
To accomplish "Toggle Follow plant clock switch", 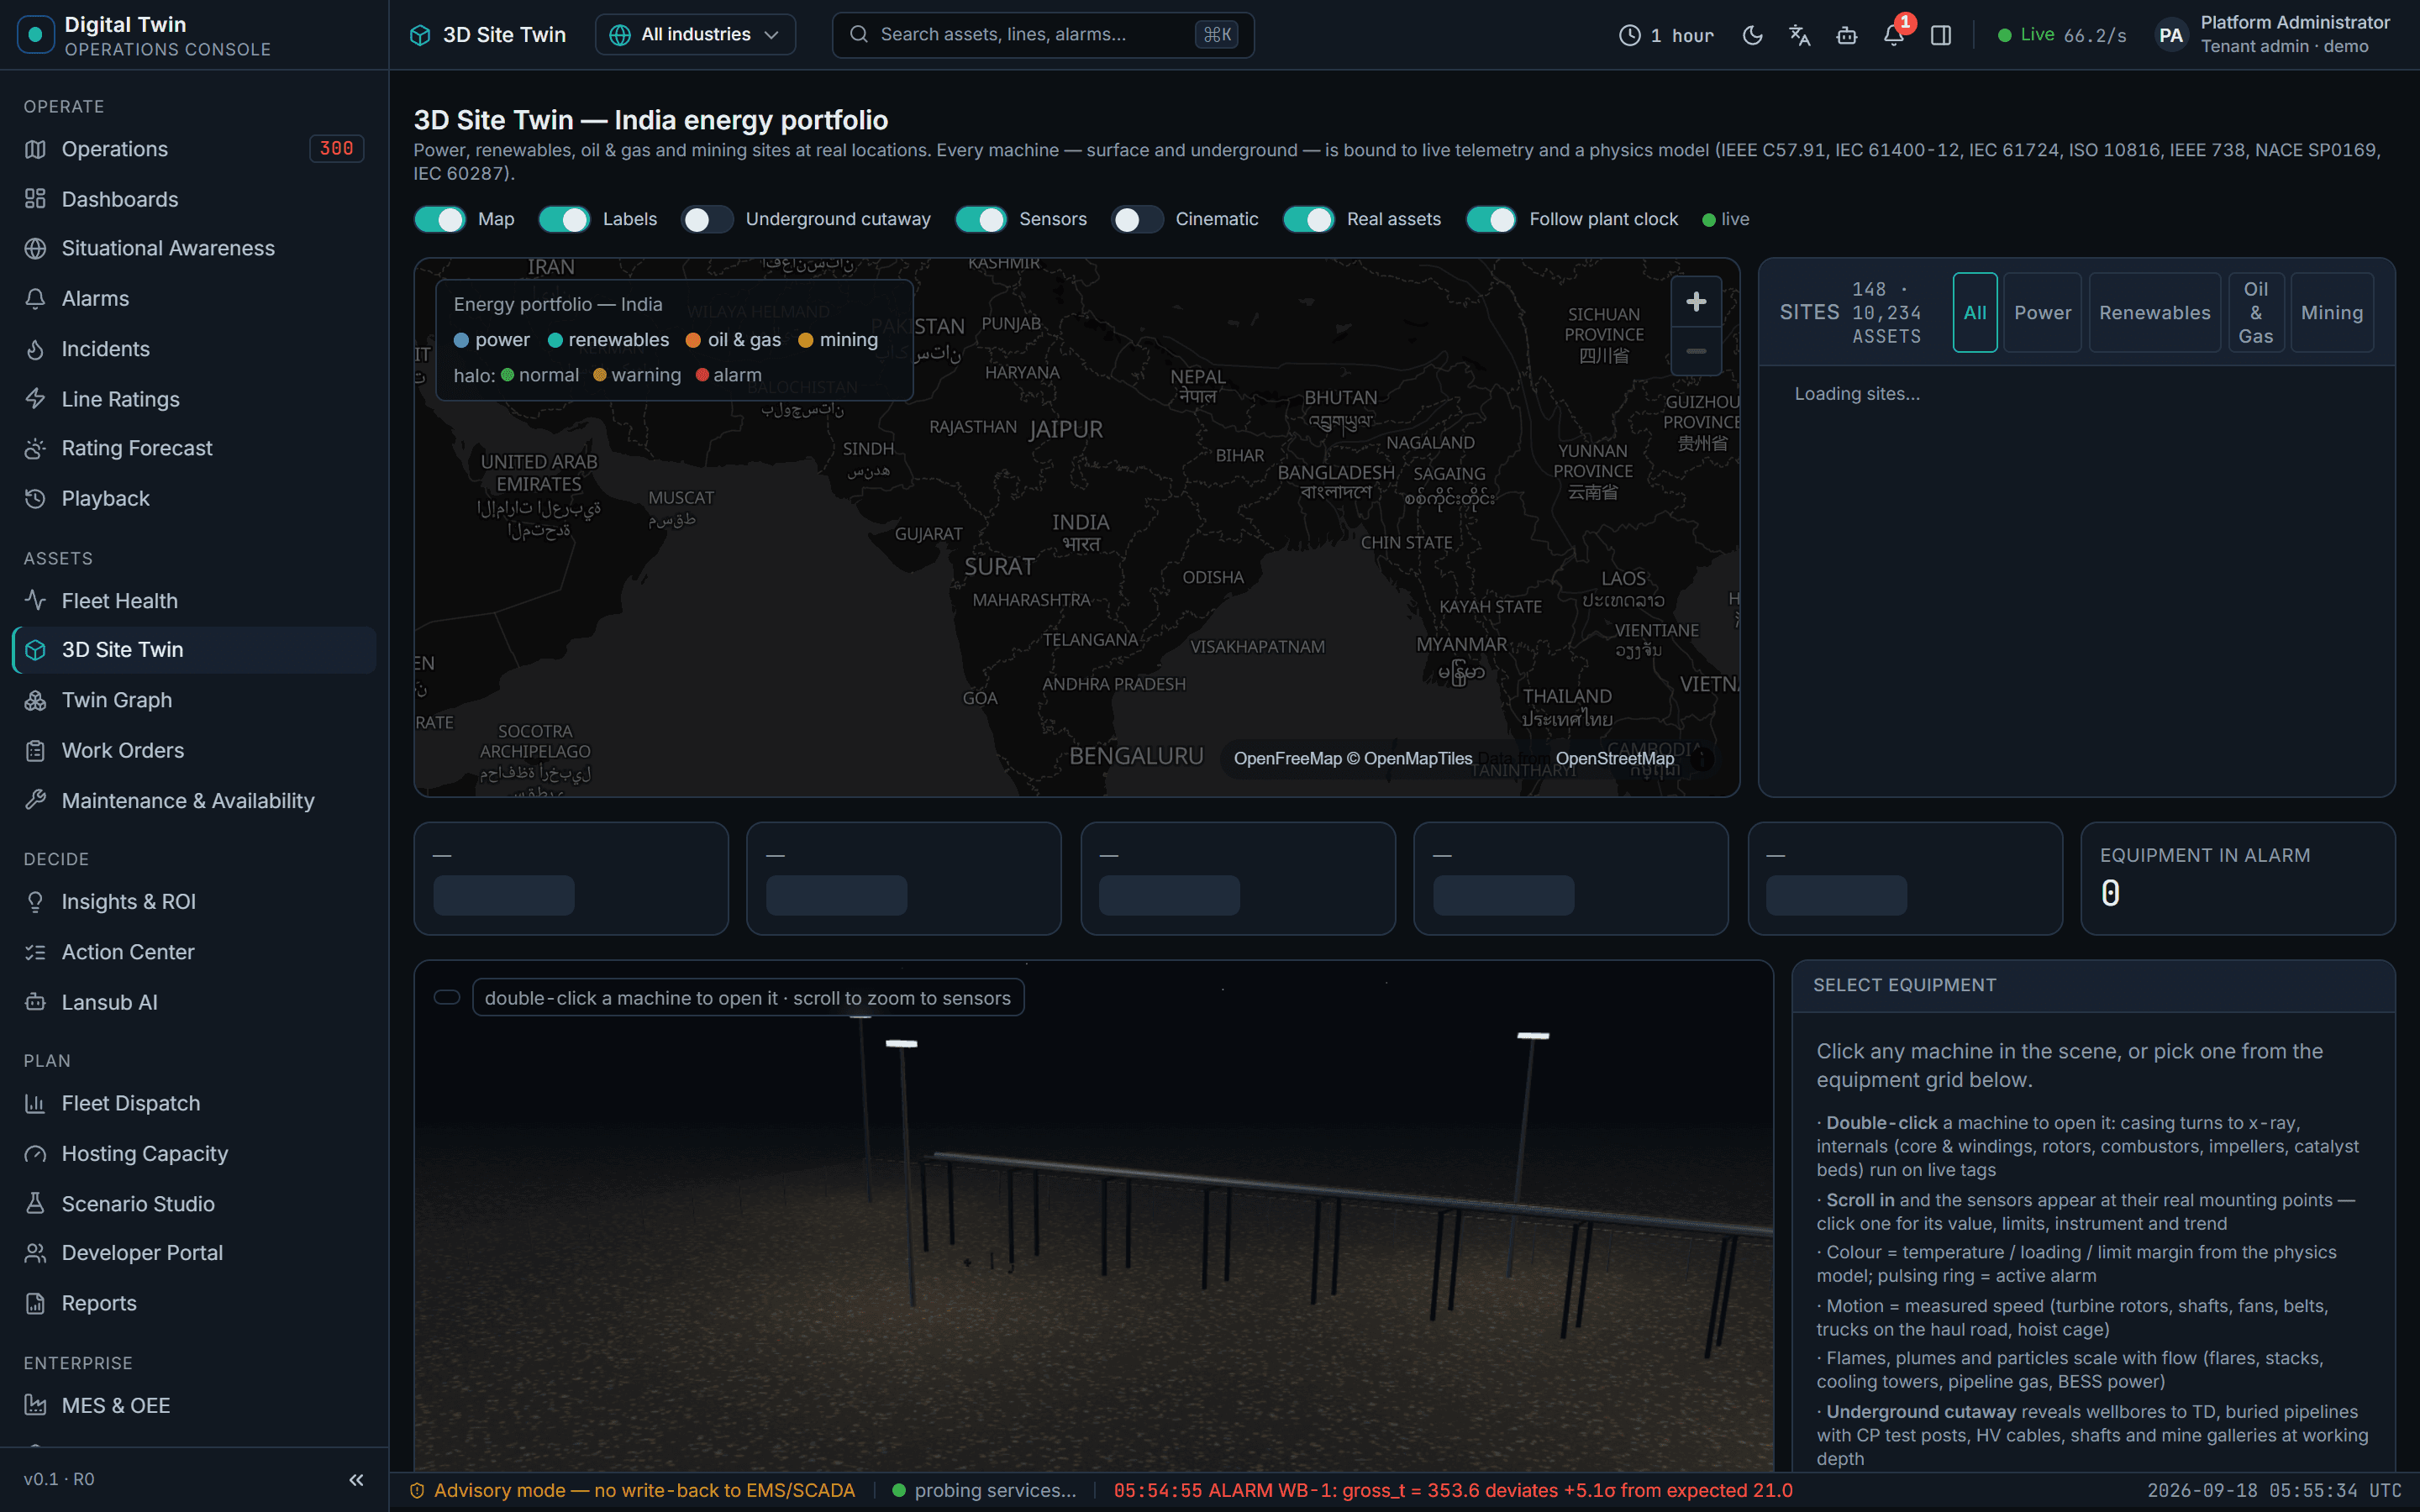I will point(1491,219).
